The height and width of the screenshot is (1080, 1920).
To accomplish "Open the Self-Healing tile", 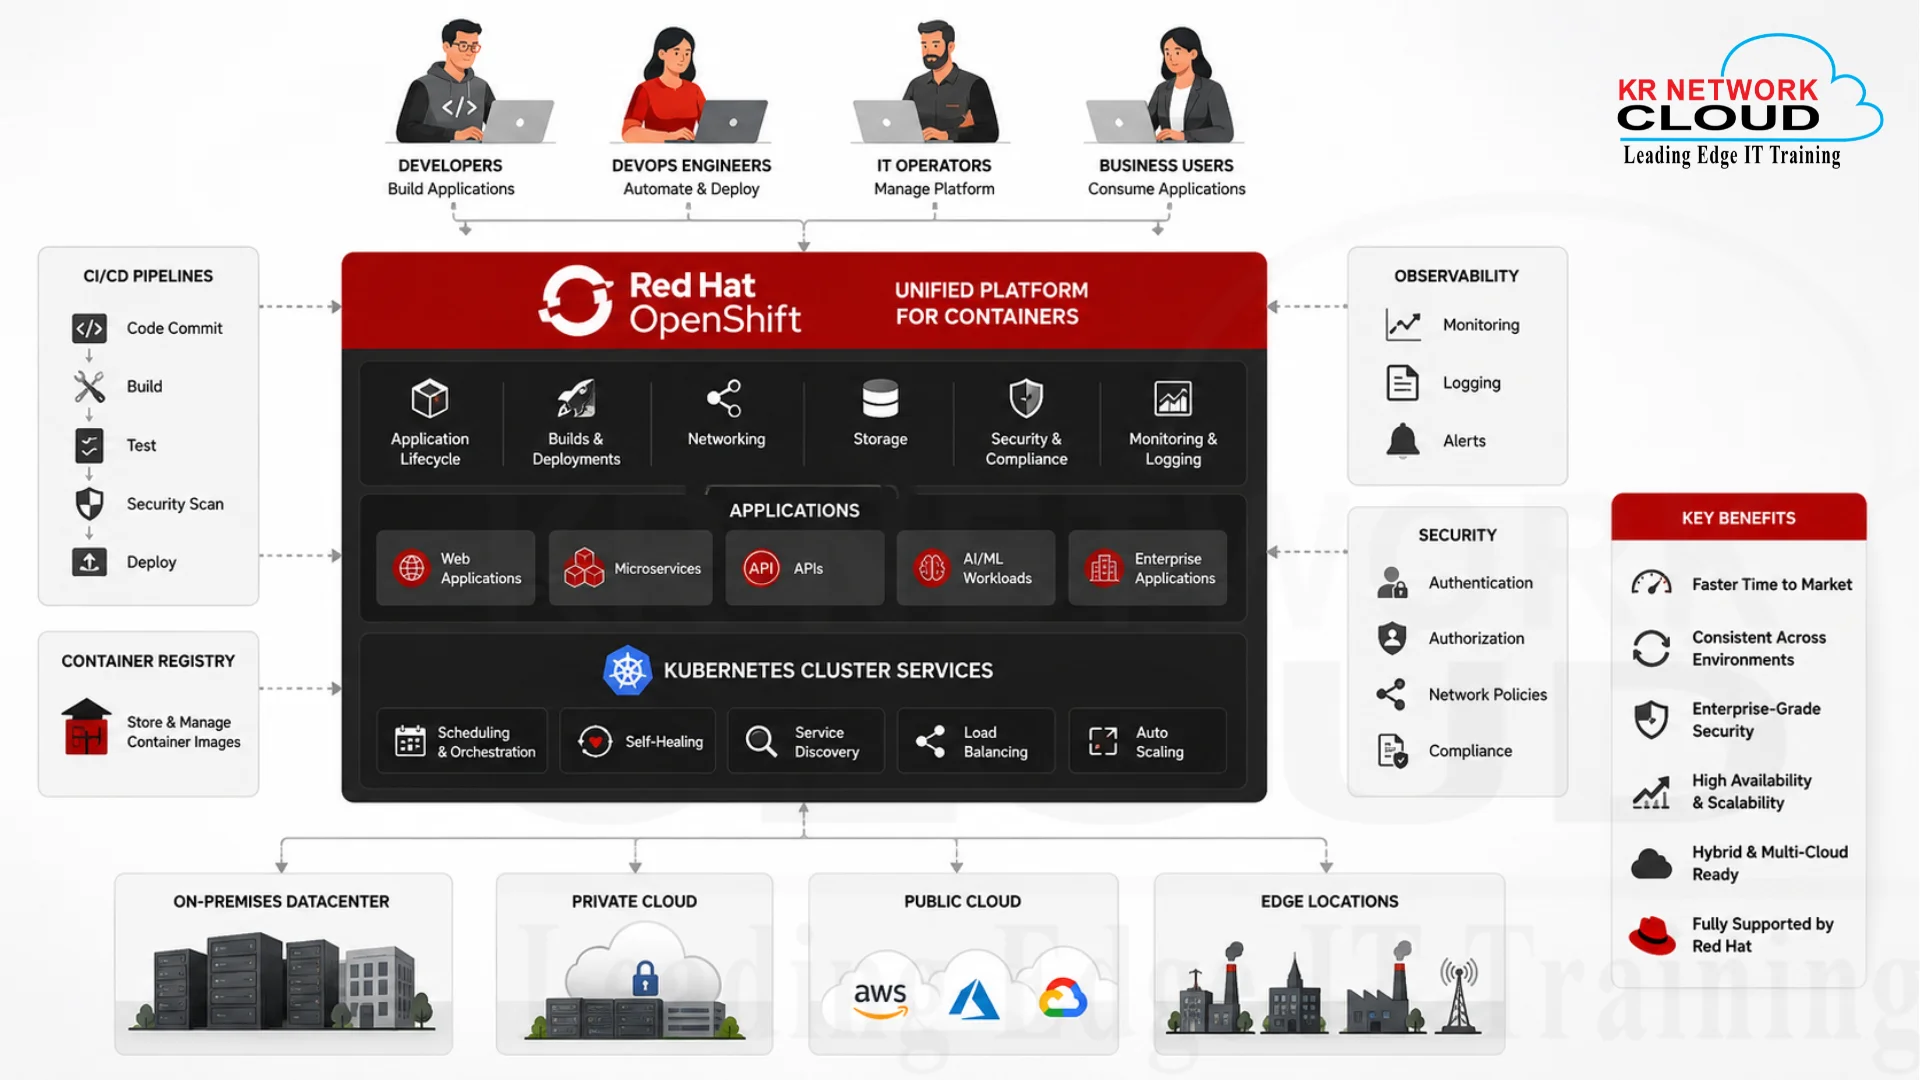I will [x=638, y=741].
